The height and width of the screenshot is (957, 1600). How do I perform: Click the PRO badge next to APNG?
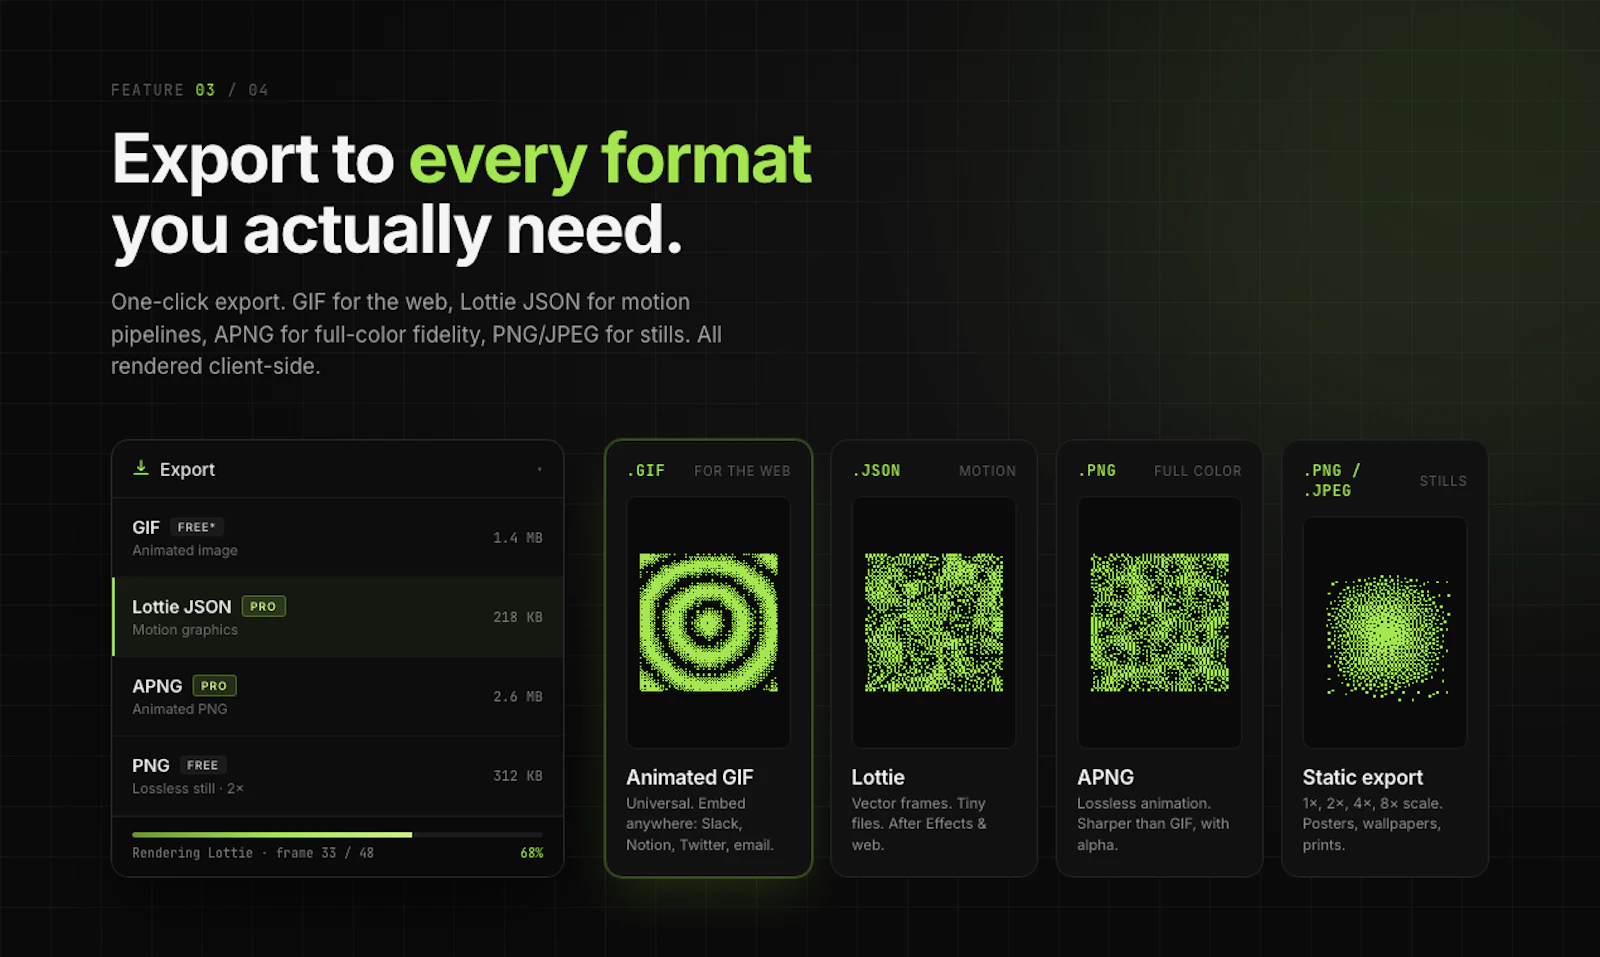(214, 686)
